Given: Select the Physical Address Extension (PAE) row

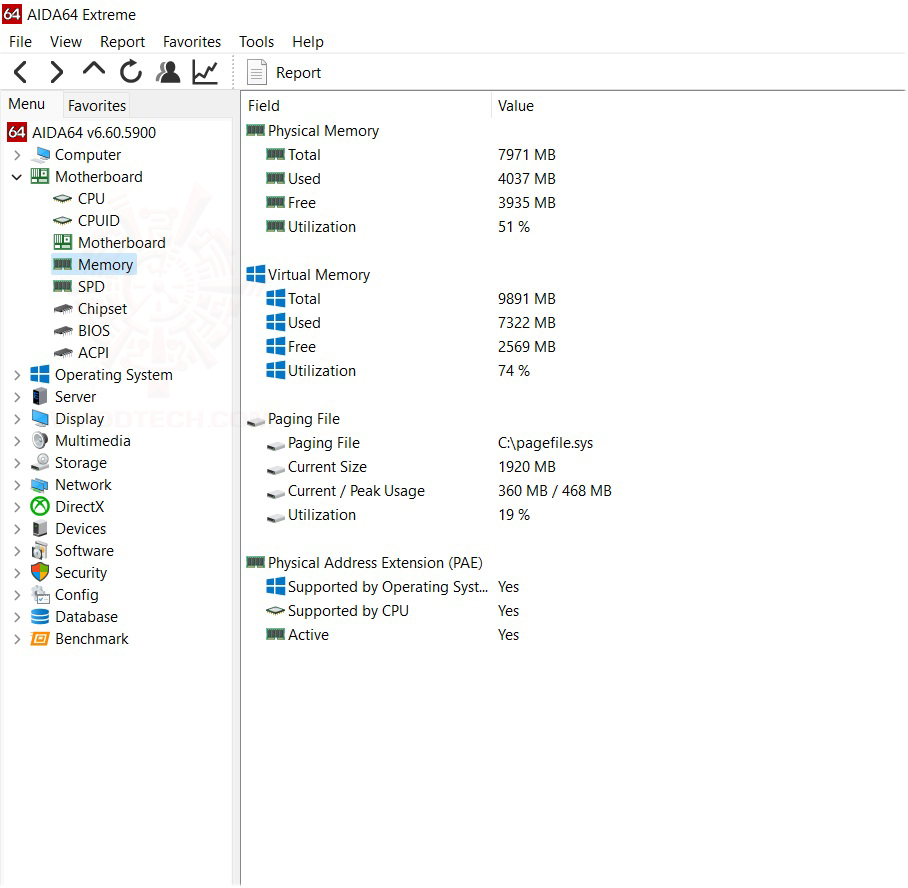Looking at the screenshot, I should click(x=375, y=563).
